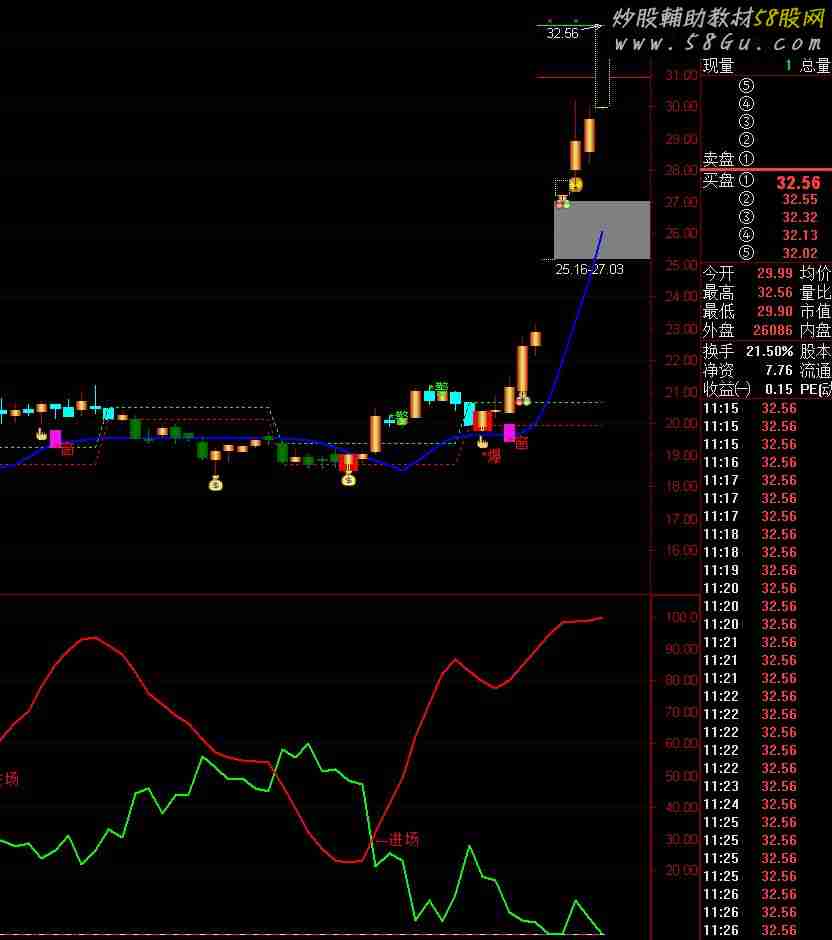Viewport: 832px width, 940px height.
Task: Click the pointing hand icon beside left magenta bar
Action: coord(41,434)
